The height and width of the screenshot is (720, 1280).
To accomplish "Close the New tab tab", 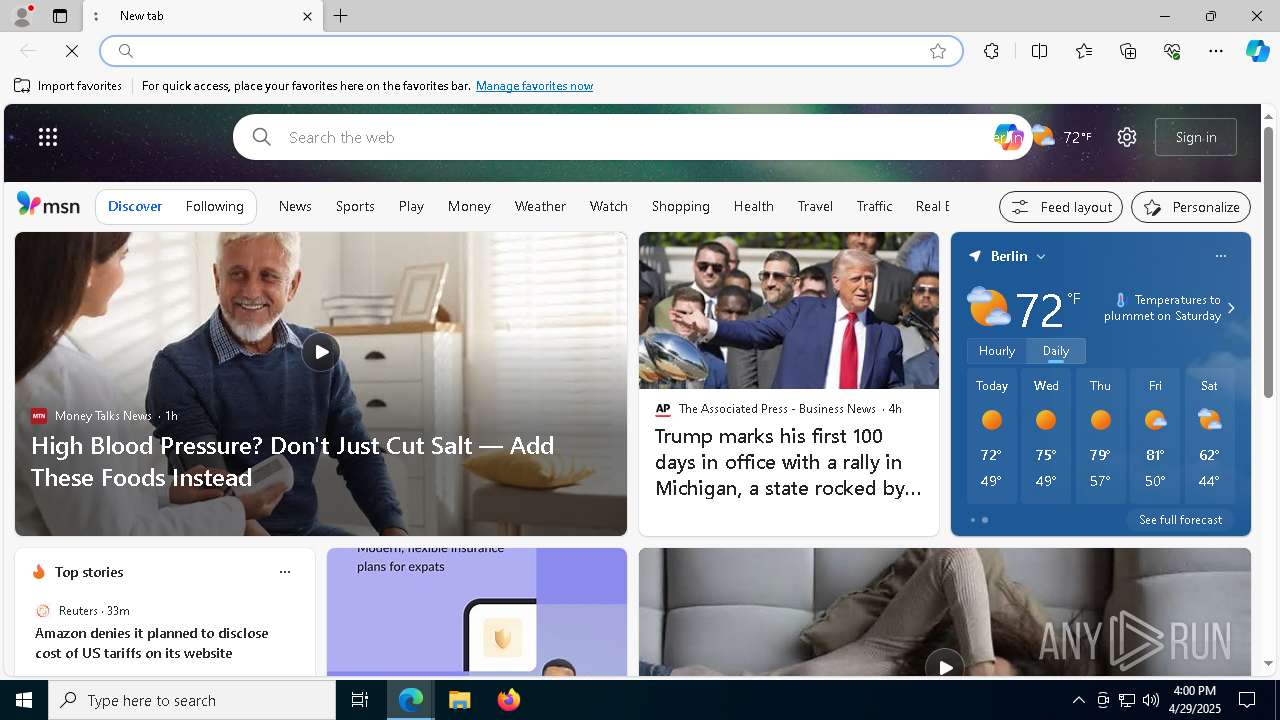I will pyautogui.click(x=307, y=16).
